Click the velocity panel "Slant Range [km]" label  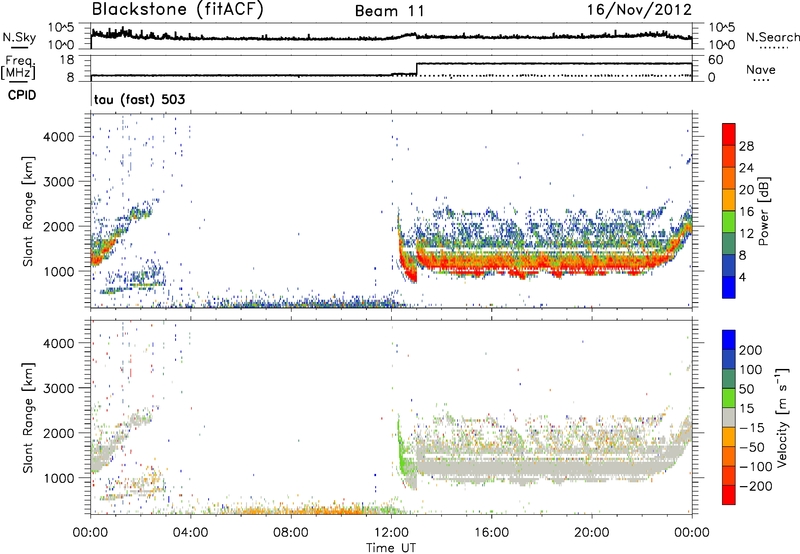[x=28, y=418]
